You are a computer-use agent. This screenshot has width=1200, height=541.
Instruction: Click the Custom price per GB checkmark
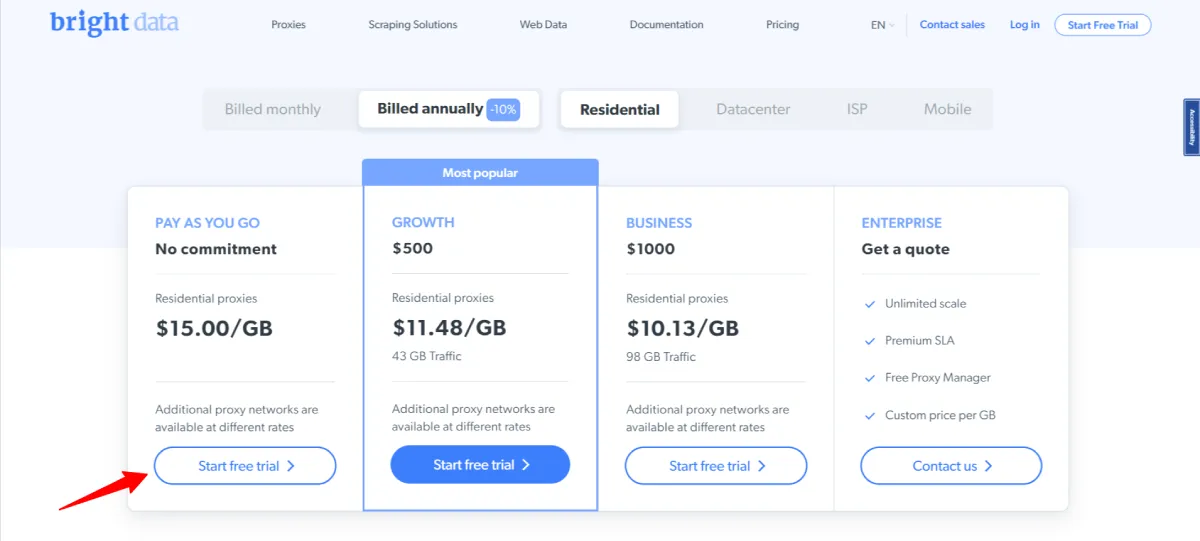870,416
